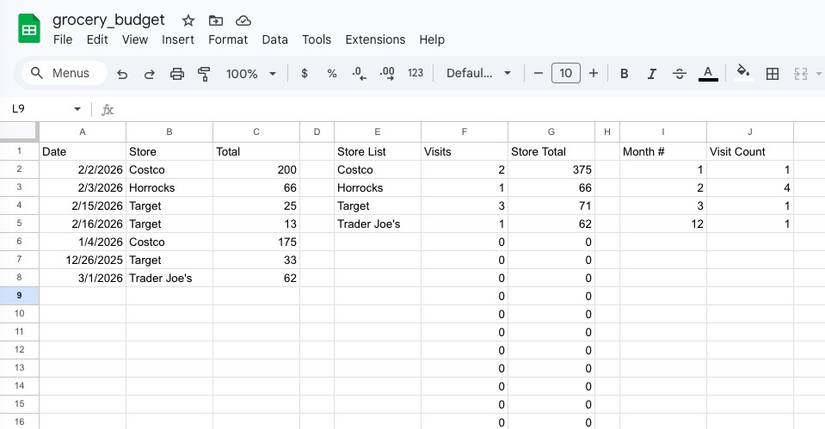The height and width of the screenshot is (429, 825).
Task: Select cell with date 2/15/2026
Action: point(83,206)
